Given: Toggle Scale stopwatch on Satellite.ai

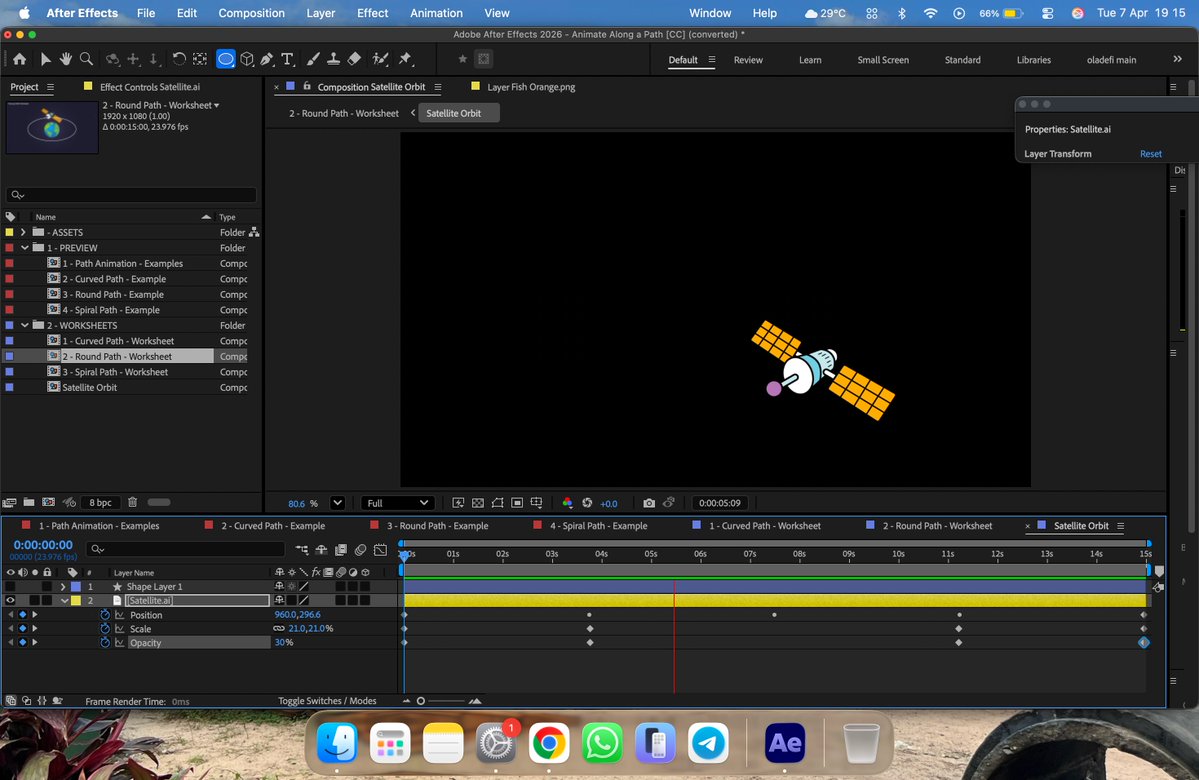Looking at the screenshot, I should [x=105, y=629].
